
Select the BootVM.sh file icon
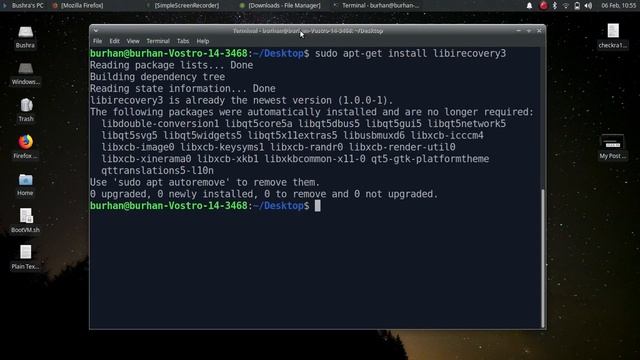point(25,220)
